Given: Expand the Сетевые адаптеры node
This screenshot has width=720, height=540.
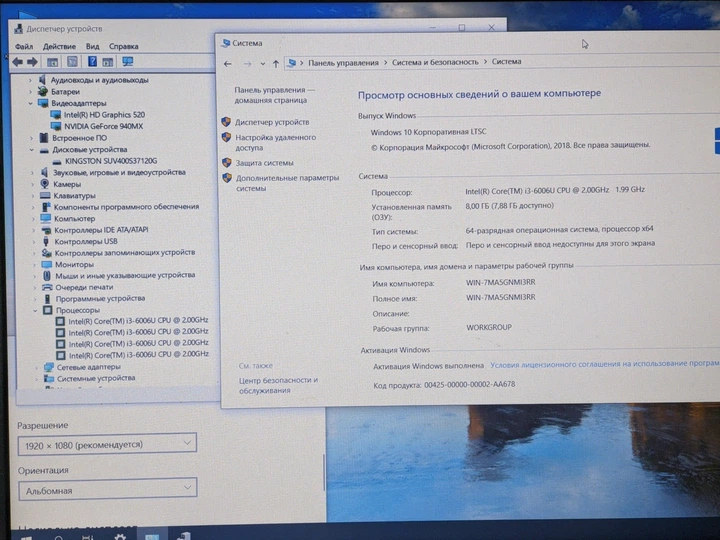Looking at the screenshot, I should click(x=36, y=367).
